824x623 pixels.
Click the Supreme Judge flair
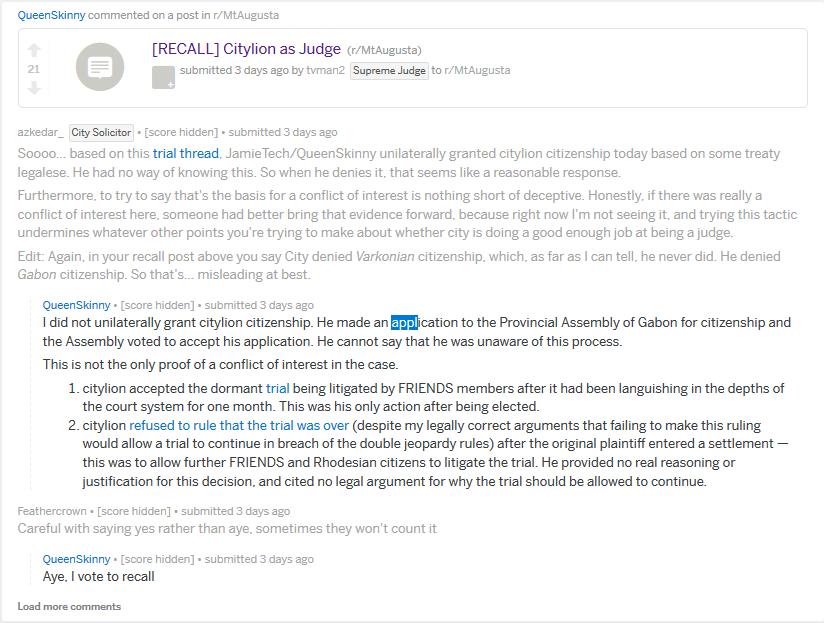(389, 70)
